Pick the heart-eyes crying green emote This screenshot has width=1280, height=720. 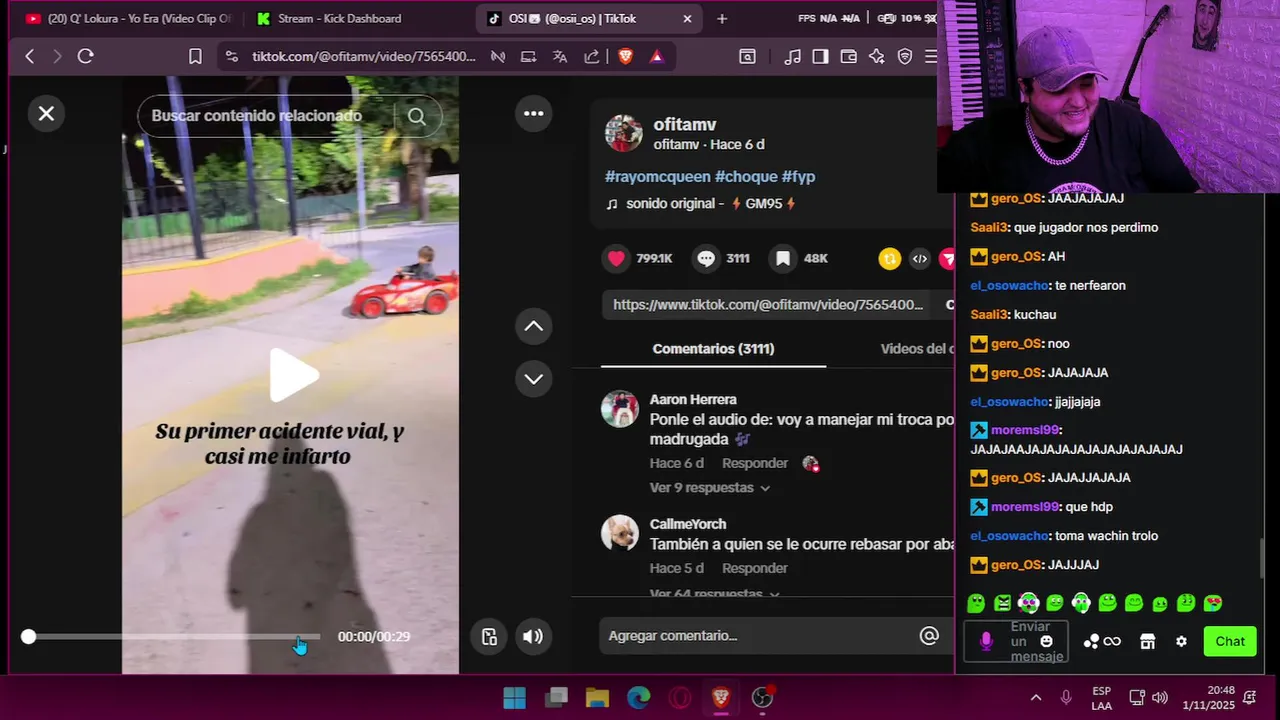coord(1213,603)
